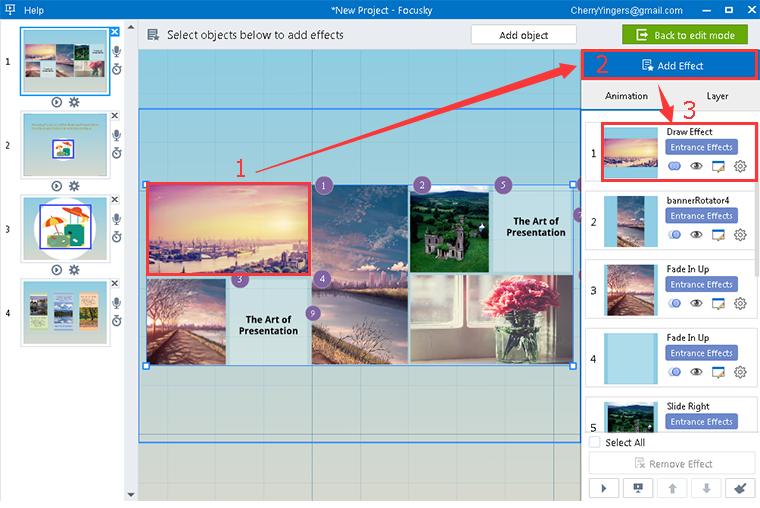This screenshot has width=760, height=508.
Task: Click the play preview button below the list
Action: click(x=604, y=488)
